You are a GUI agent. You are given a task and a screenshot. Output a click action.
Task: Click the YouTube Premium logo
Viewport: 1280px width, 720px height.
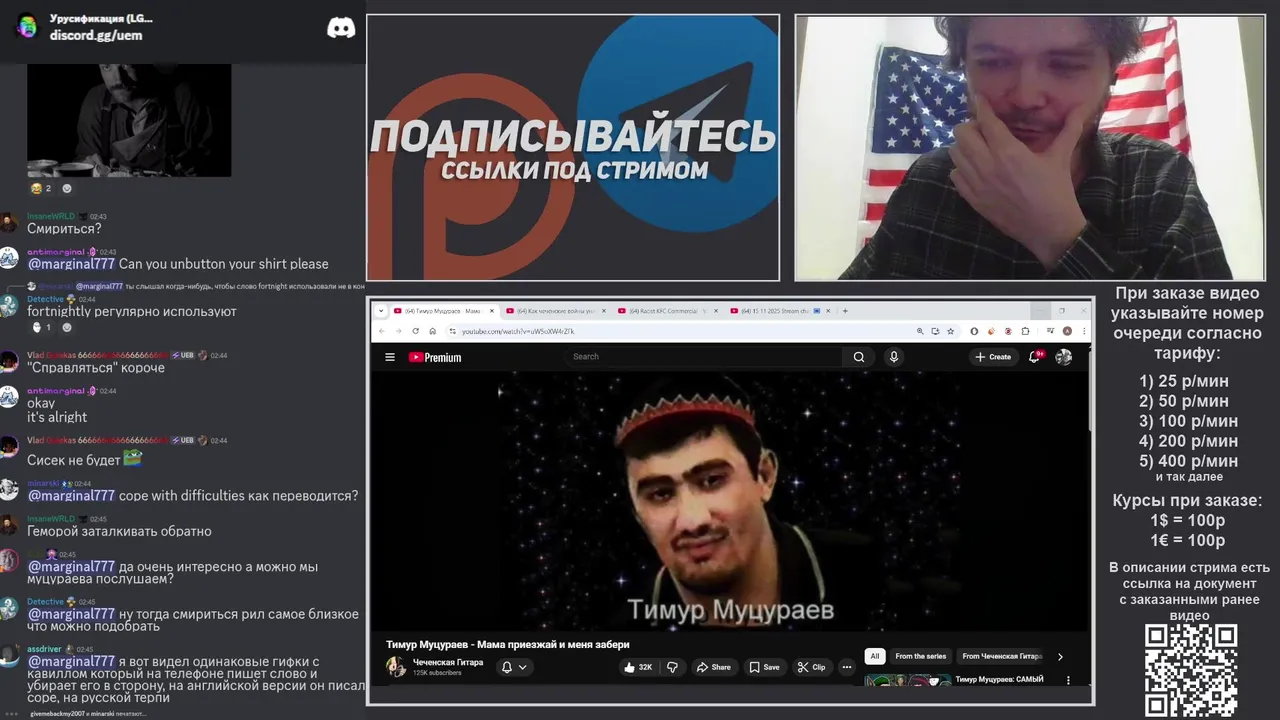click(435, 357)
